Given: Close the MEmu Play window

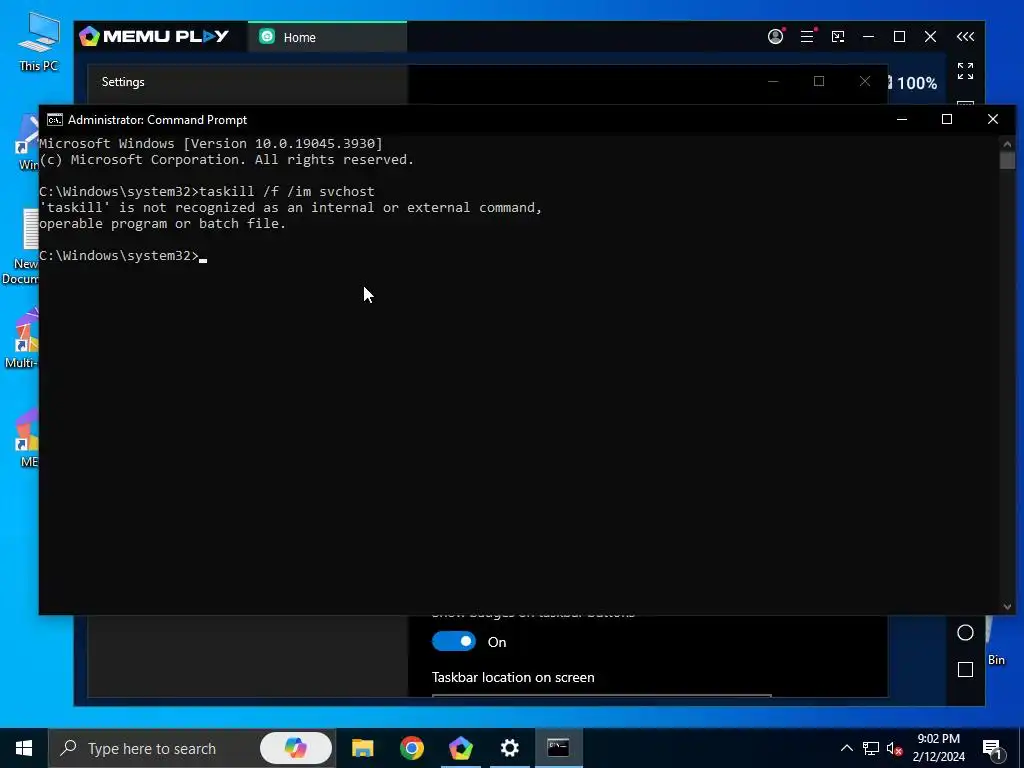Looking at the screenshot, I should [x=931, y=37].
